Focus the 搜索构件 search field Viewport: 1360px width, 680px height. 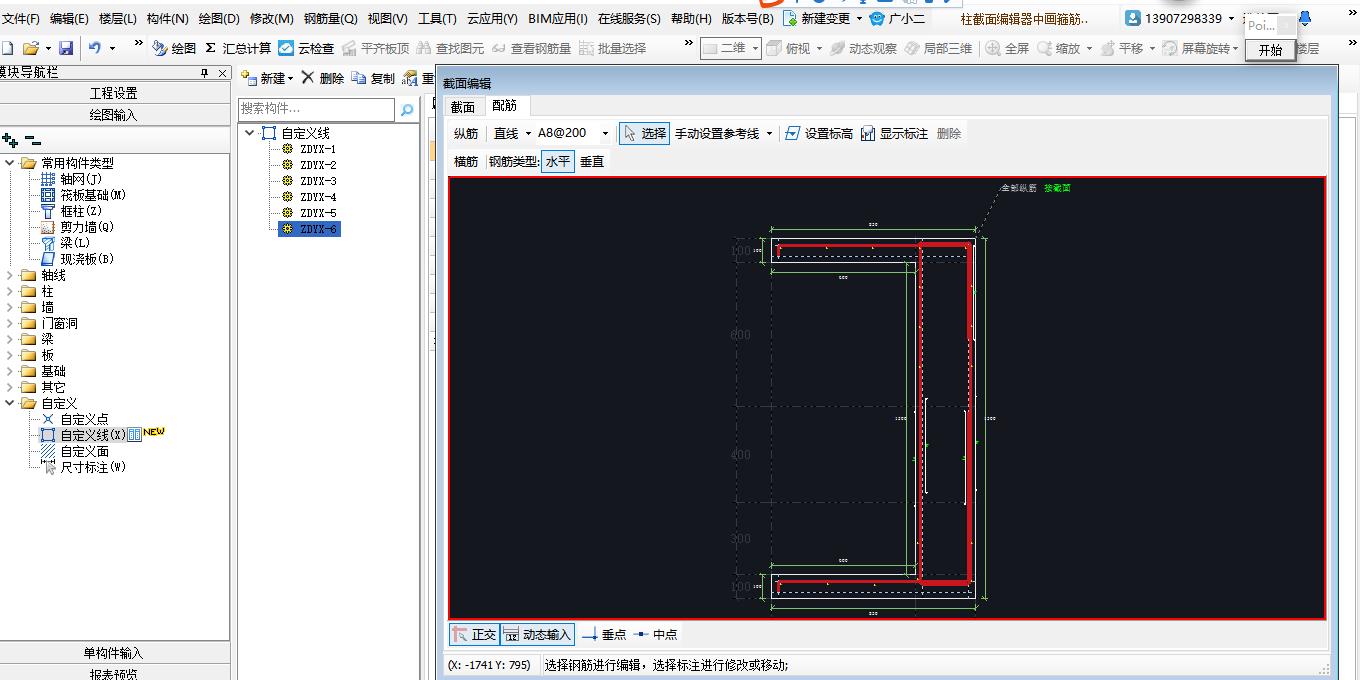[x=317, y=109]
